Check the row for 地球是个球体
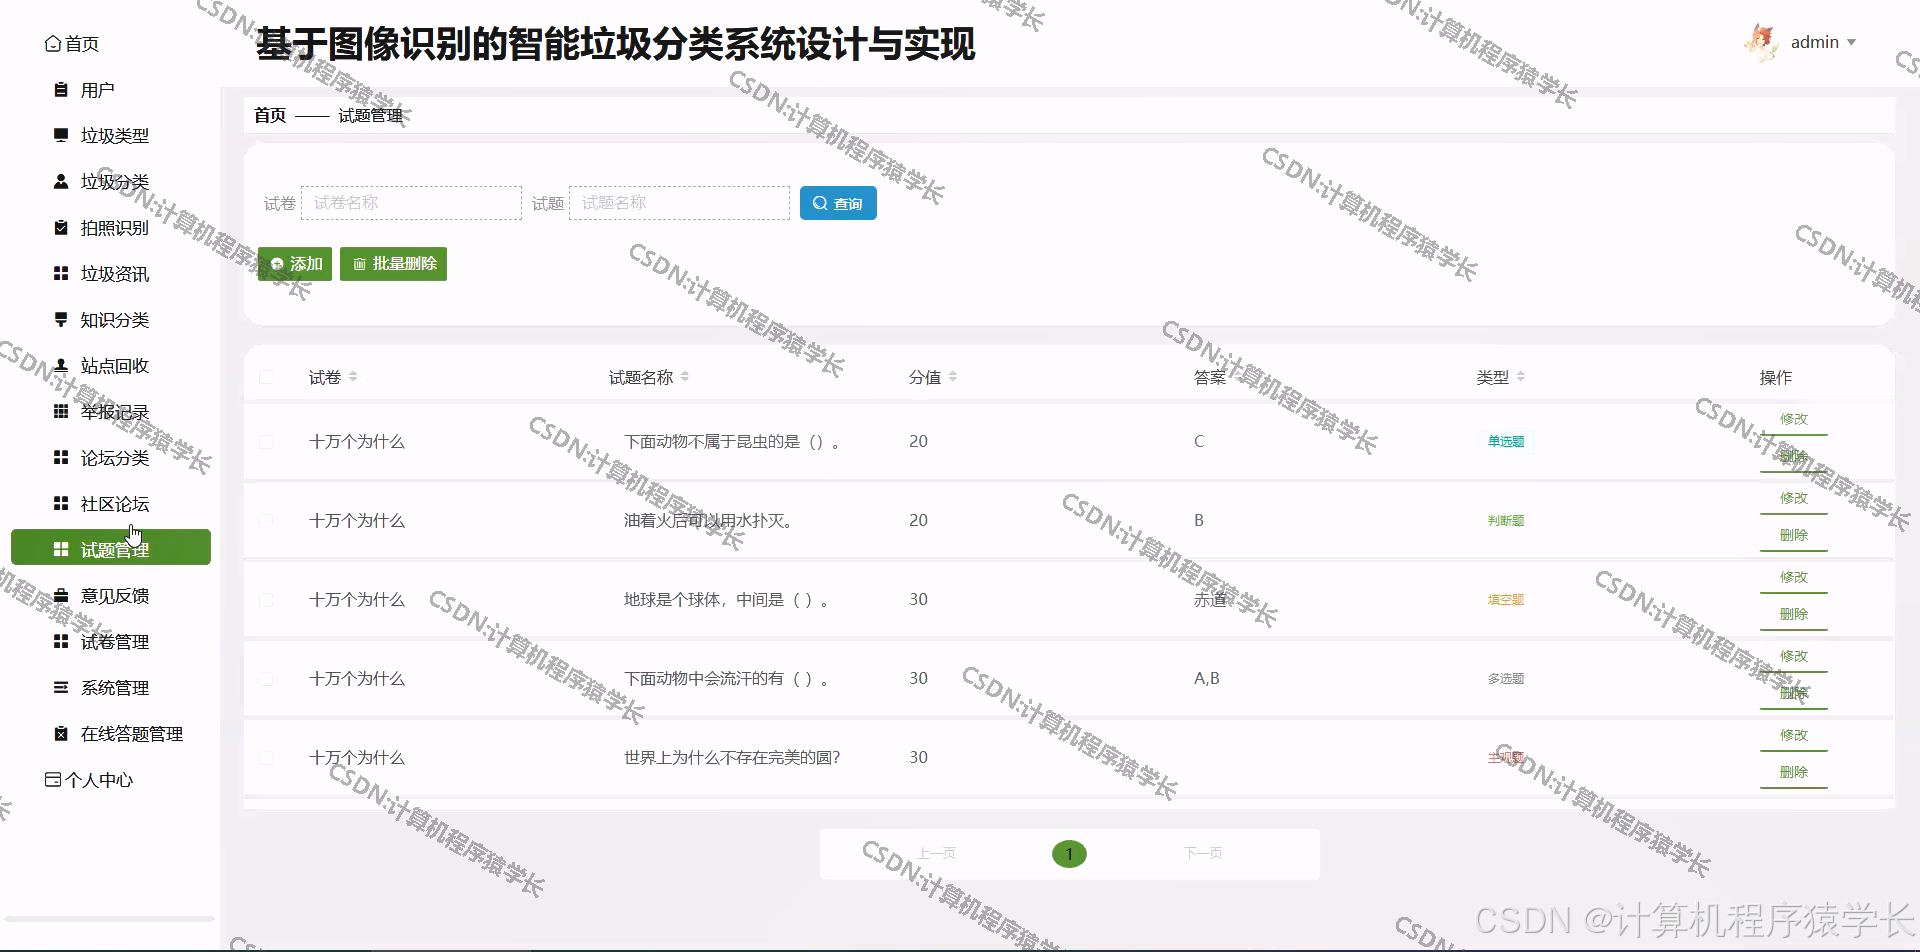The image size is (1920, 952). tap(266, 599)
